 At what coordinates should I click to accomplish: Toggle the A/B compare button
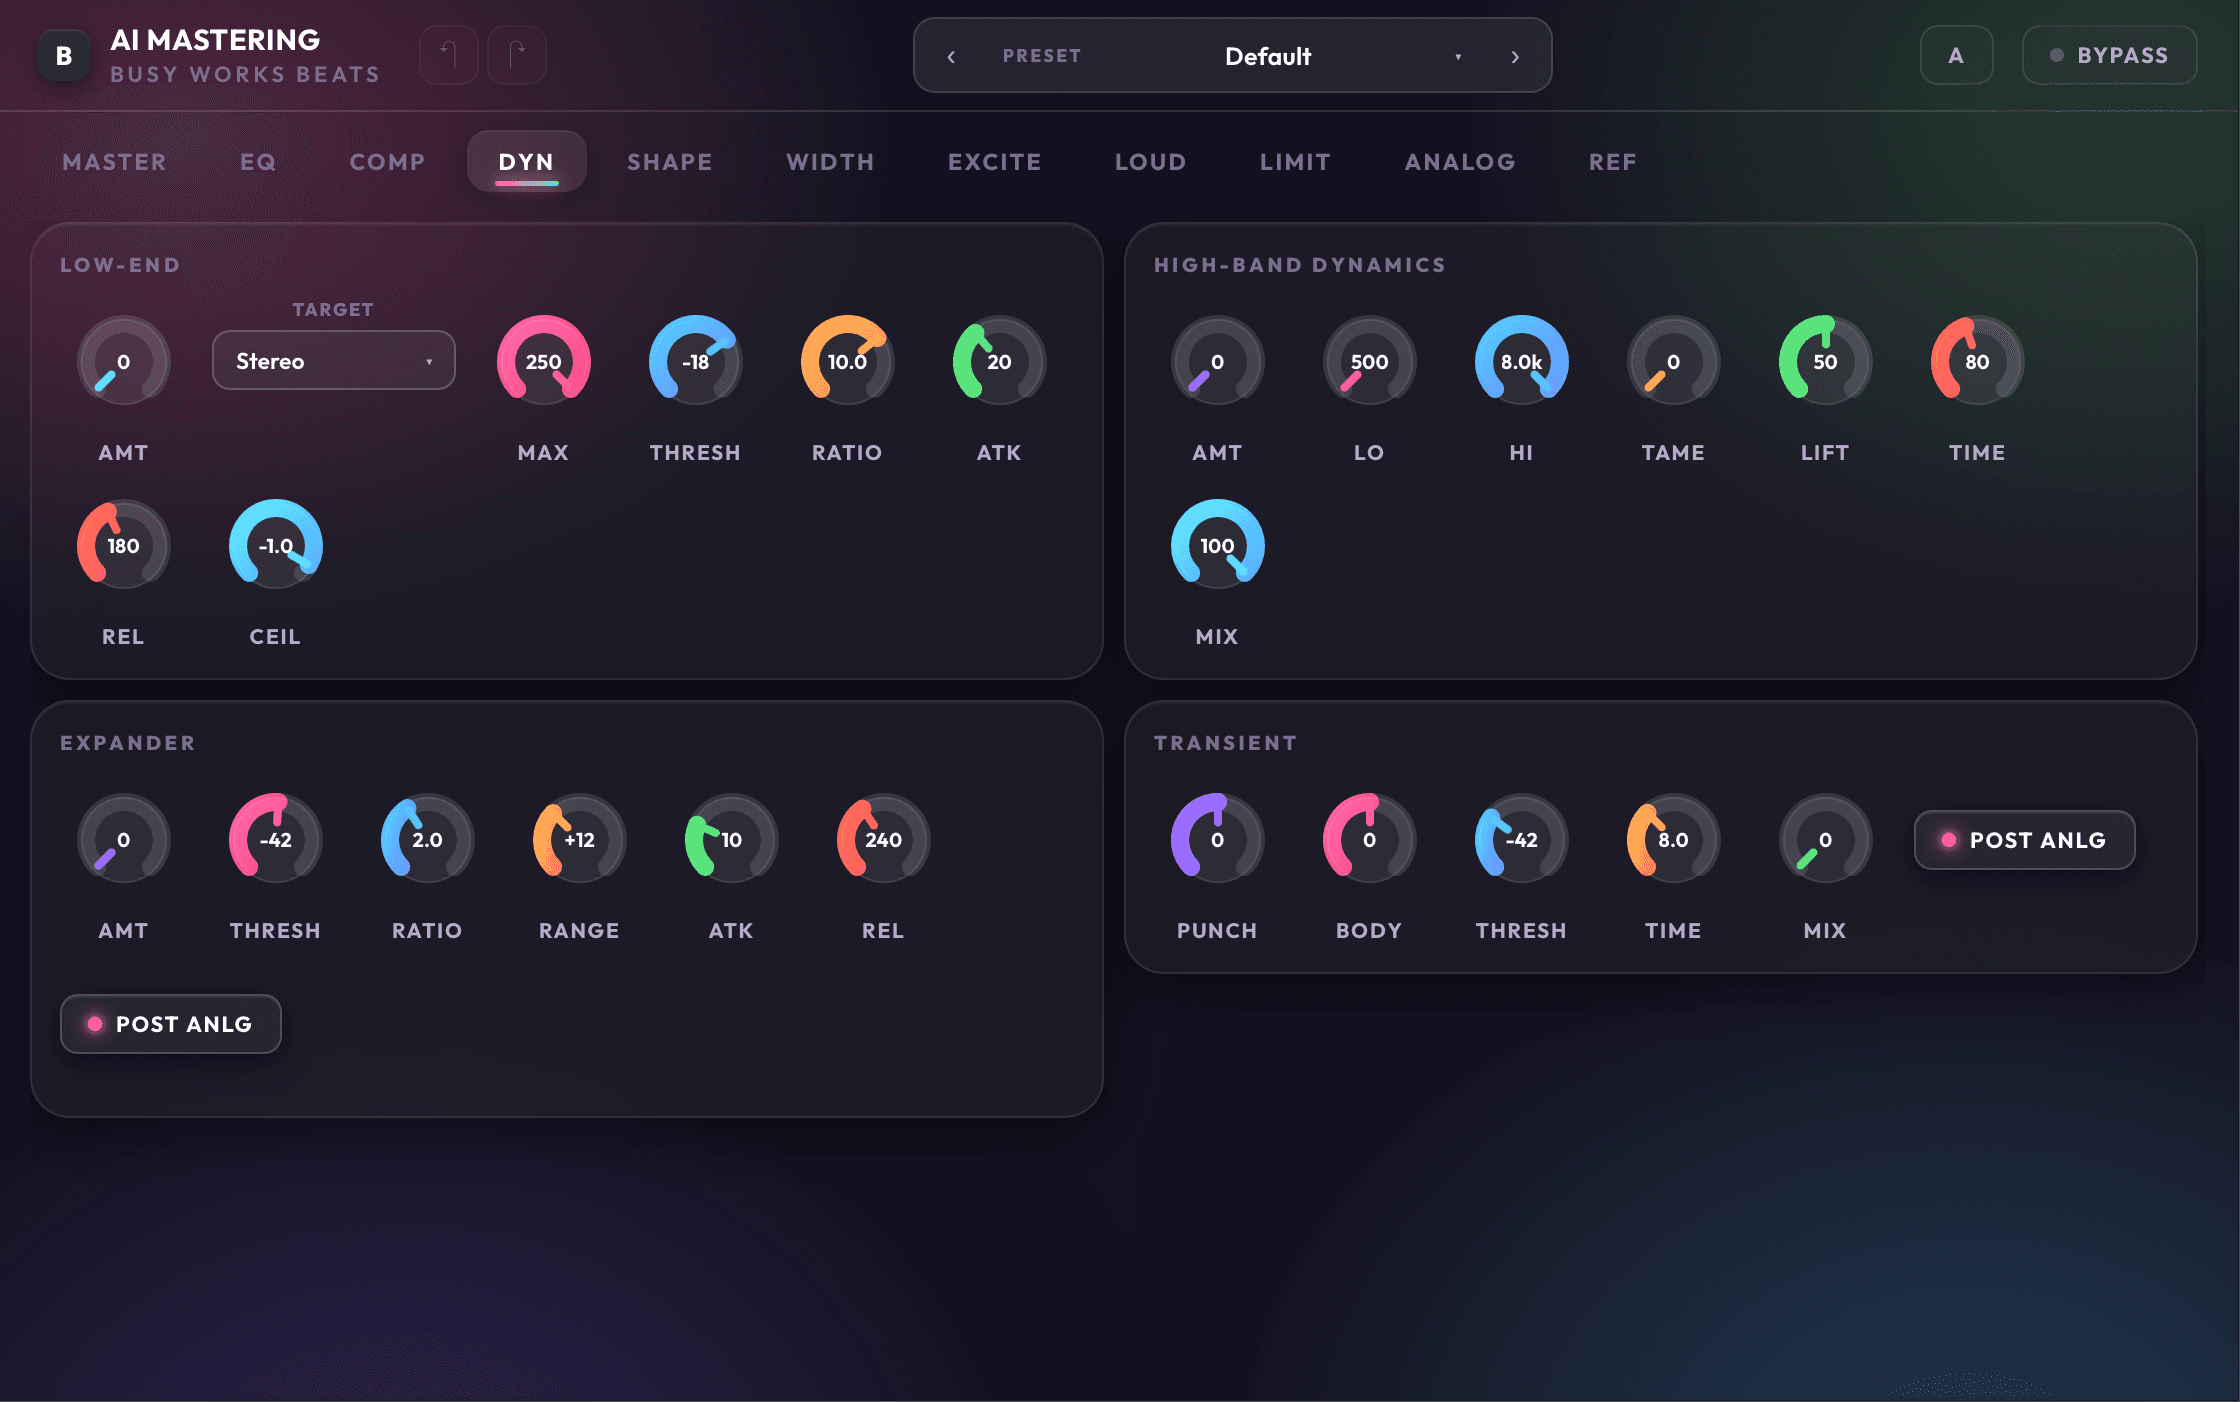tap(1957, 55)
